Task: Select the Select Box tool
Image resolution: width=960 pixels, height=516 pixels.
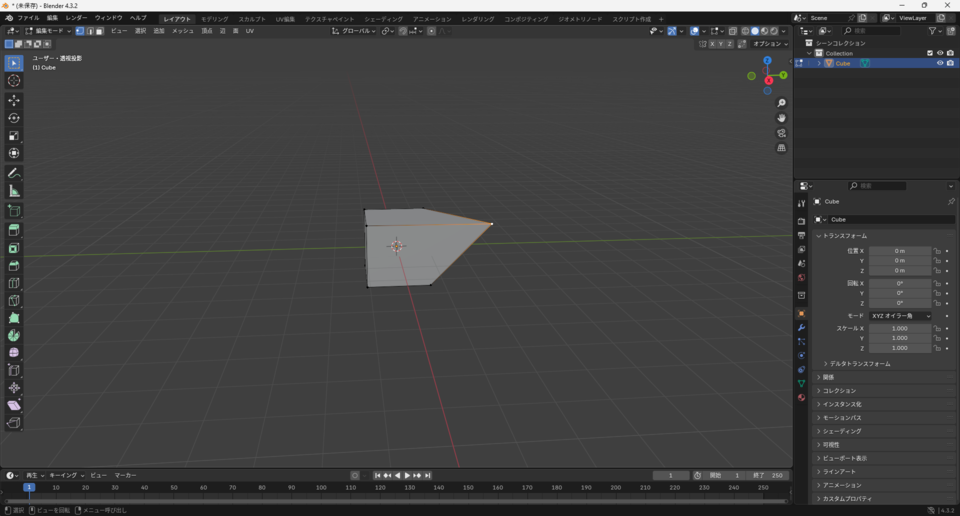Action: pyautogui.click(x=14, y=63)
